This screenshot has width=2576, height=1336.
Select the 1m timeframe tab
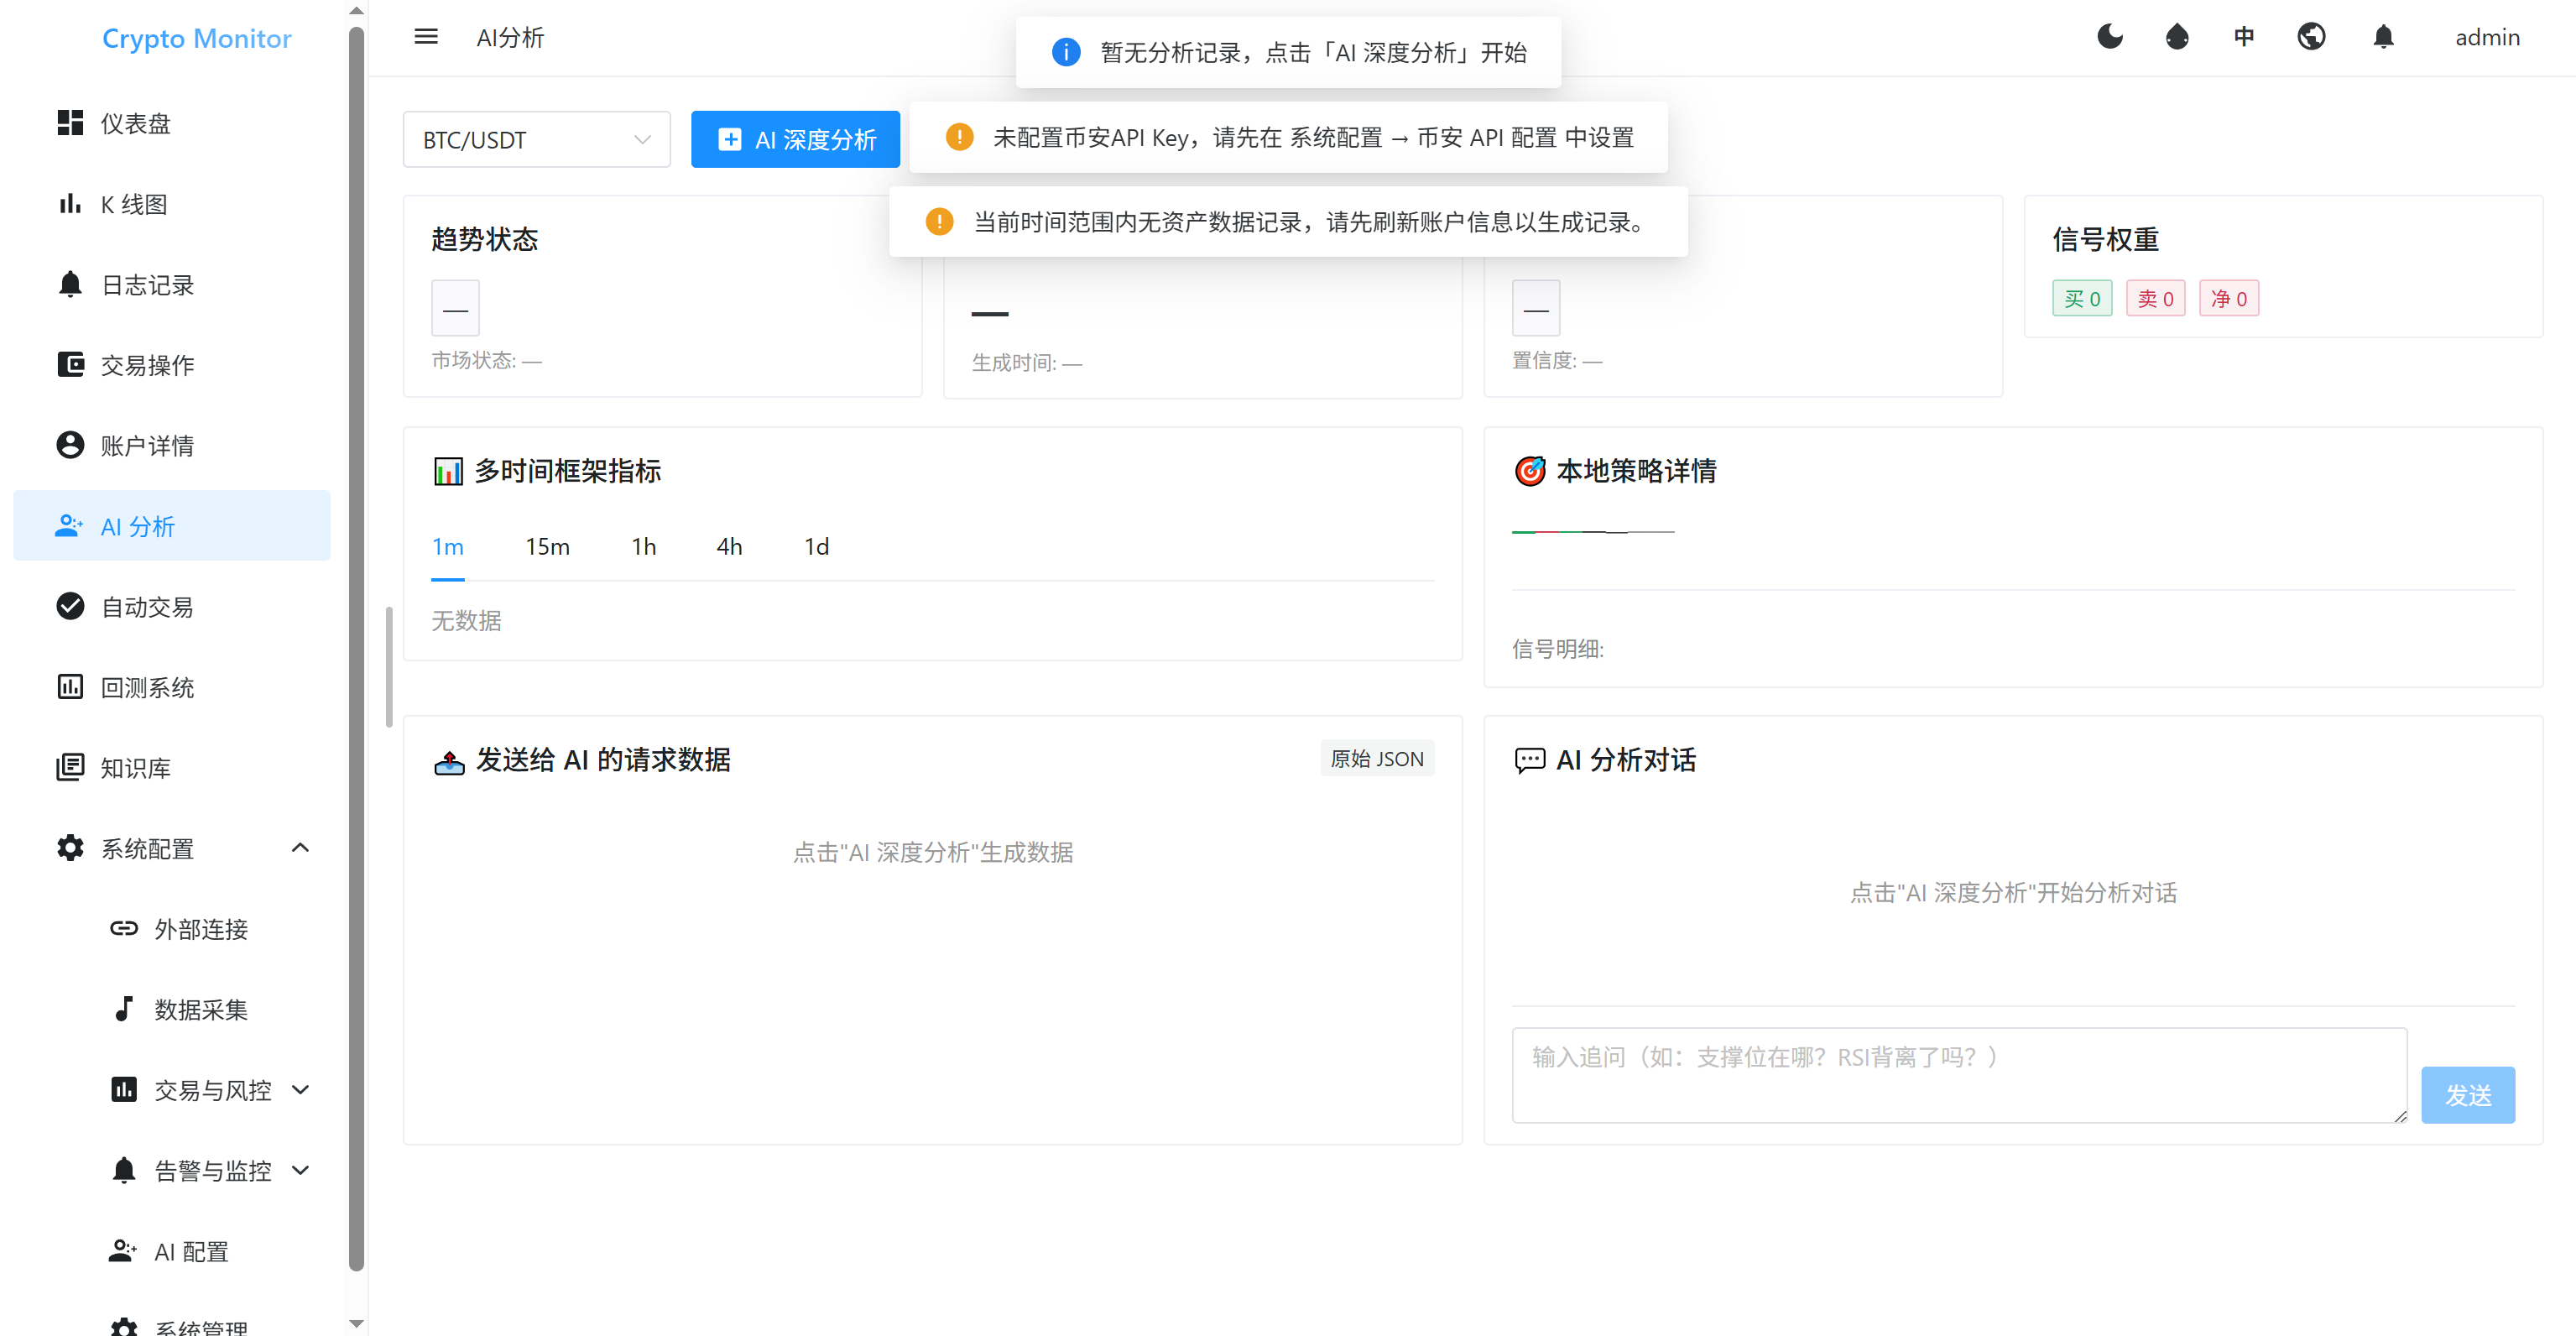point(448,546)
